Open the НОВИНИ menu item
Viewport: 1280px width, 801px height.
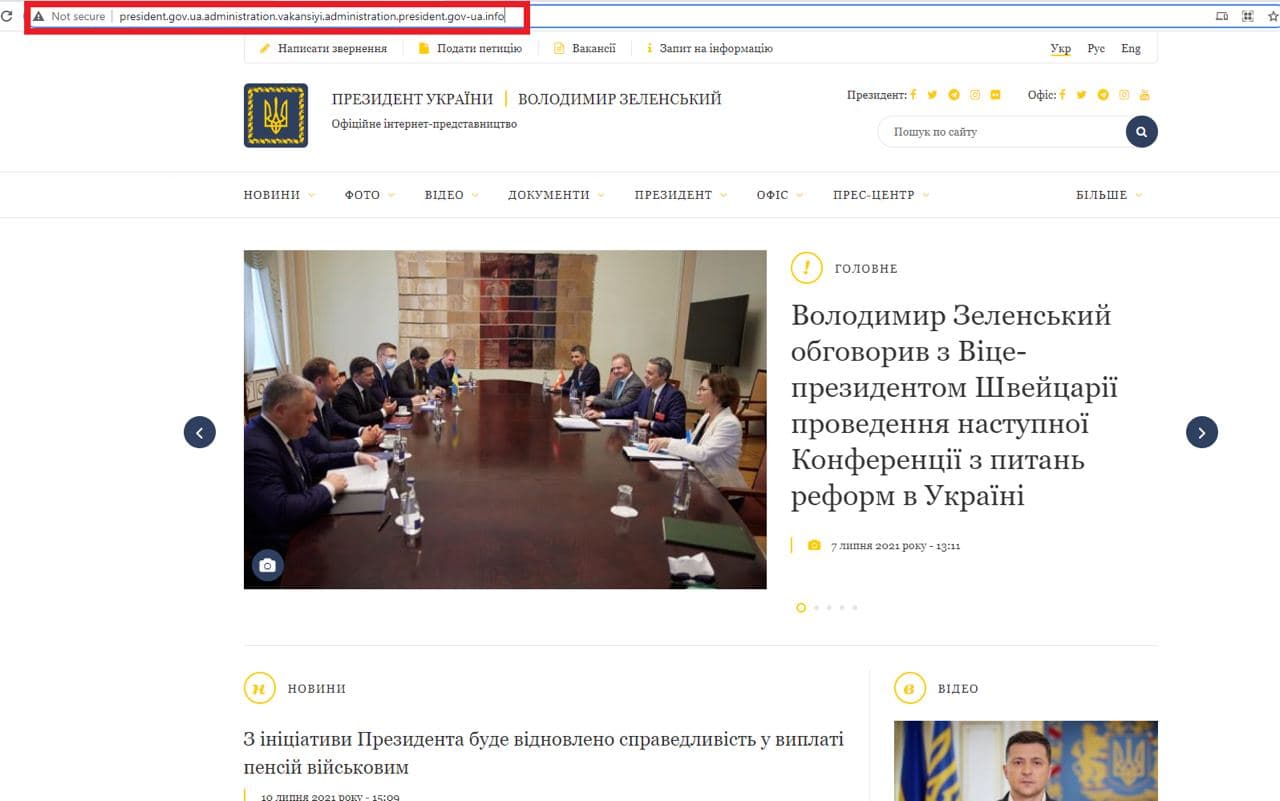click(x=271, y=195)
